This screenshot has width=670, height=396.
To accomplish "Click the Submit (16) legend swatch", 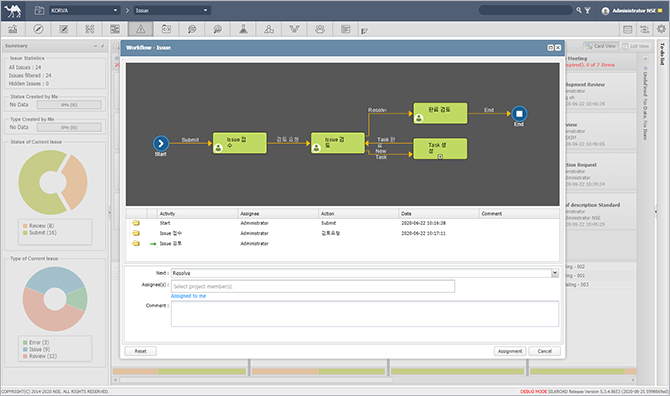I will tap(25, 233).
